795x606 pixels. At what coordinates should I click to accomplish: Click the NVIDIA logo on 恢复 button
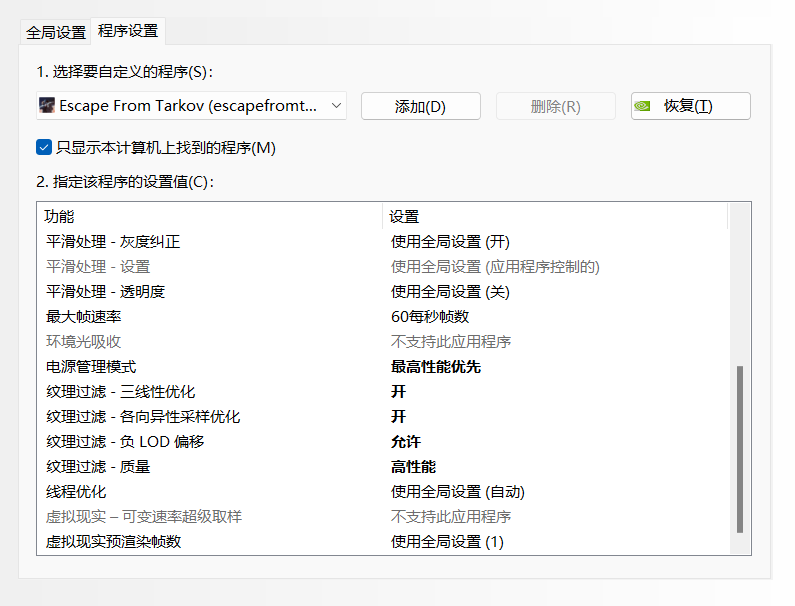642,106
